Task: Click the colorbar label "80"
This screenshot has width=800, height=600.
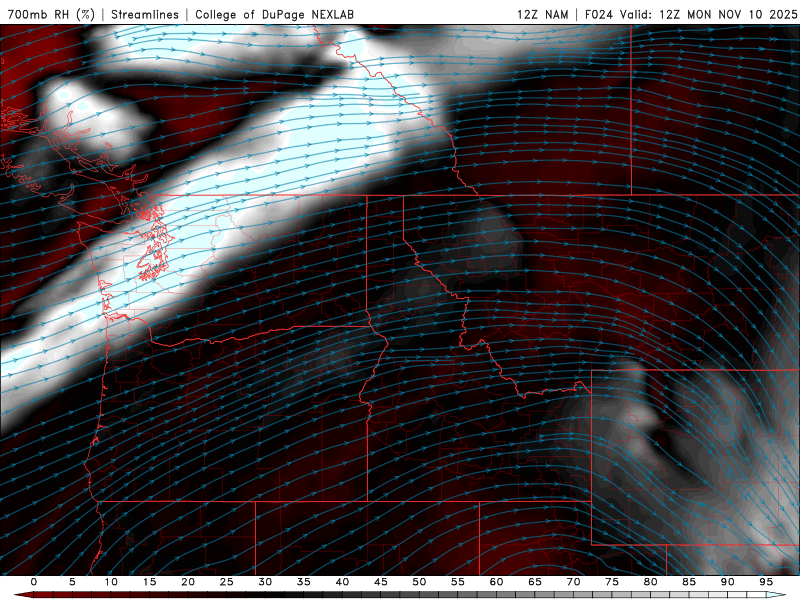Action: coord(651,582)
